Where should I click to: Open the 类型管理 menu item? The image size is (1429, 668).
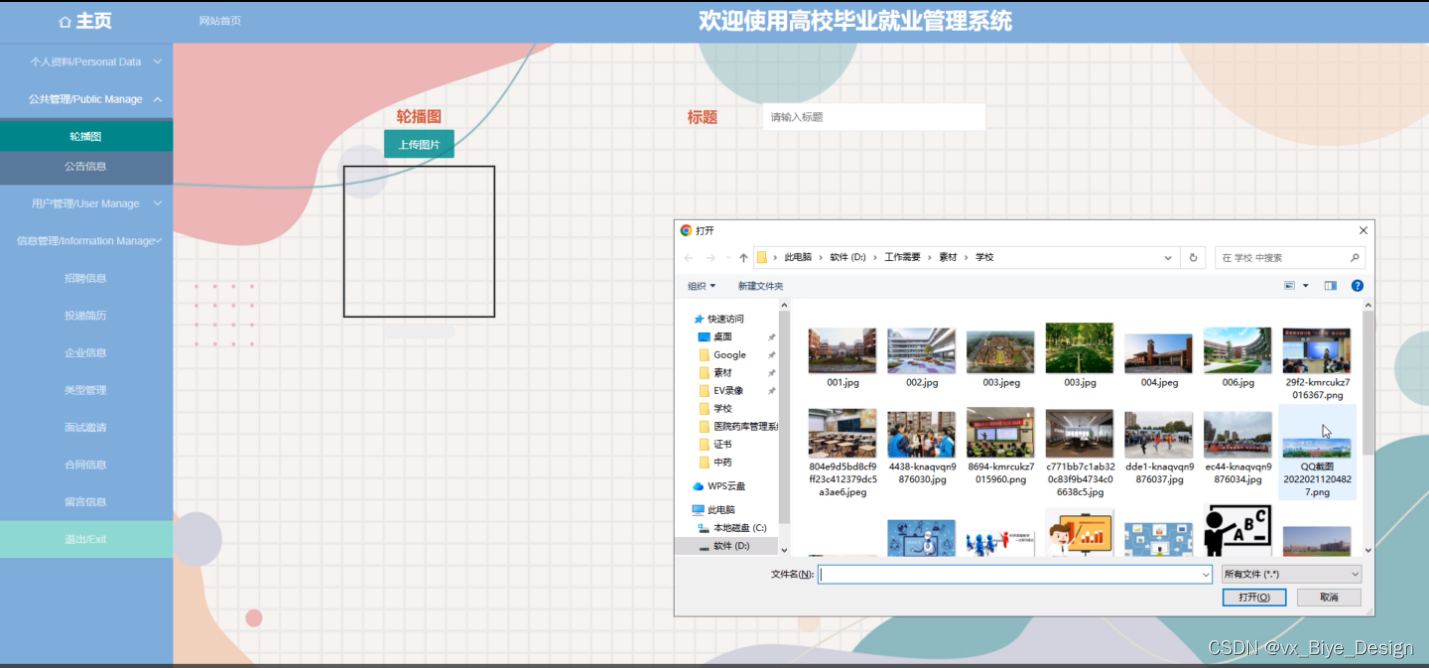coord(86,390)
